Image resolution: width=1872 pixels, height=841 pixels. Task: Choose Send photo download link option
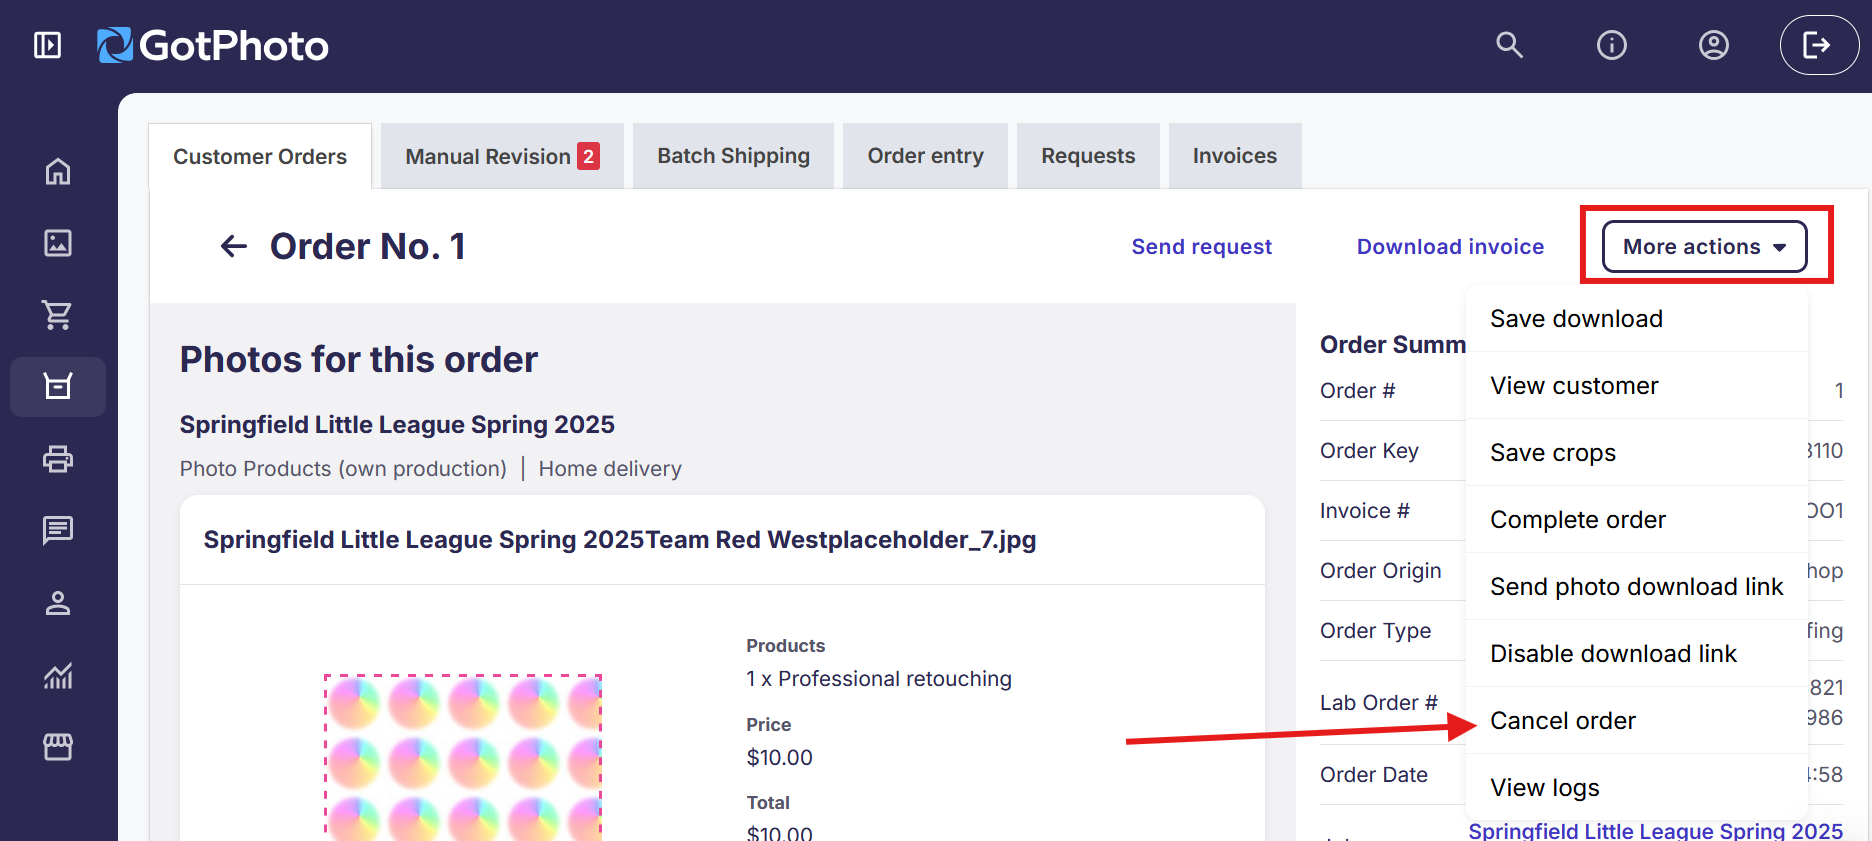click(1637, 587)
